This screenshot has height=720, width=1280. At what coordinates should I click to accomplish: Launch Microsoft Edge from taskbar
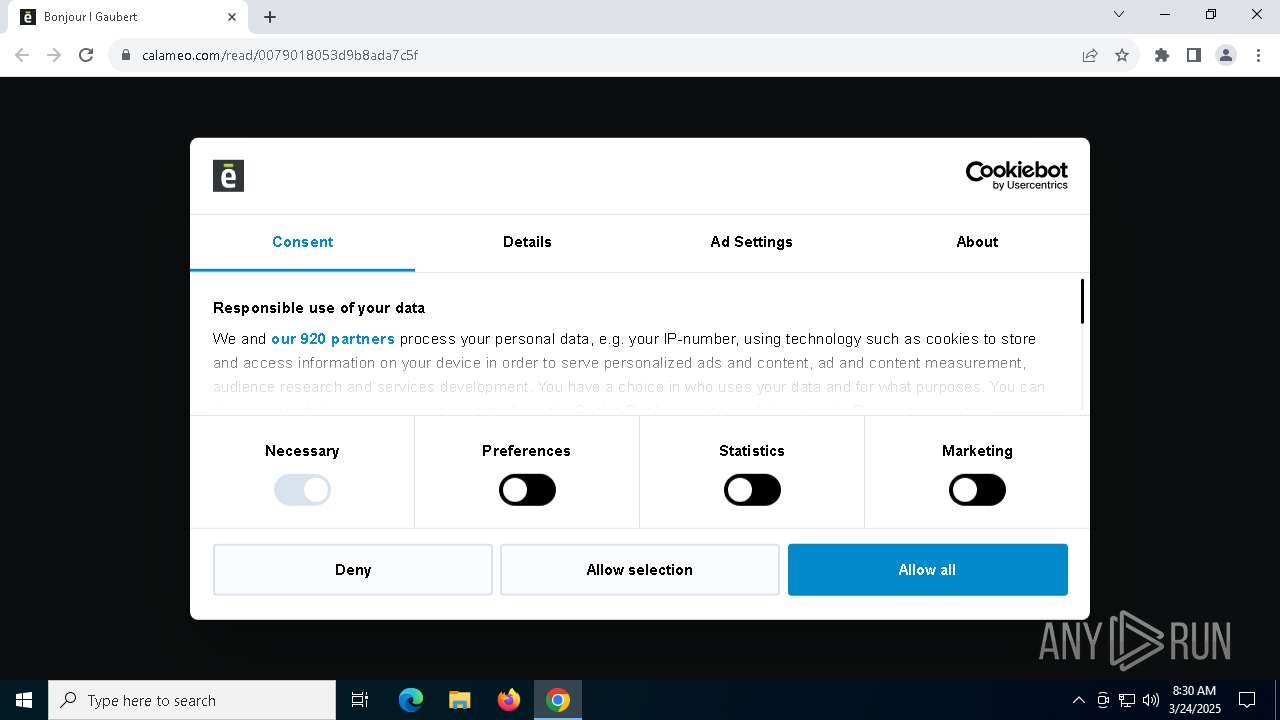pyautogui.click(x=411, y=700)
